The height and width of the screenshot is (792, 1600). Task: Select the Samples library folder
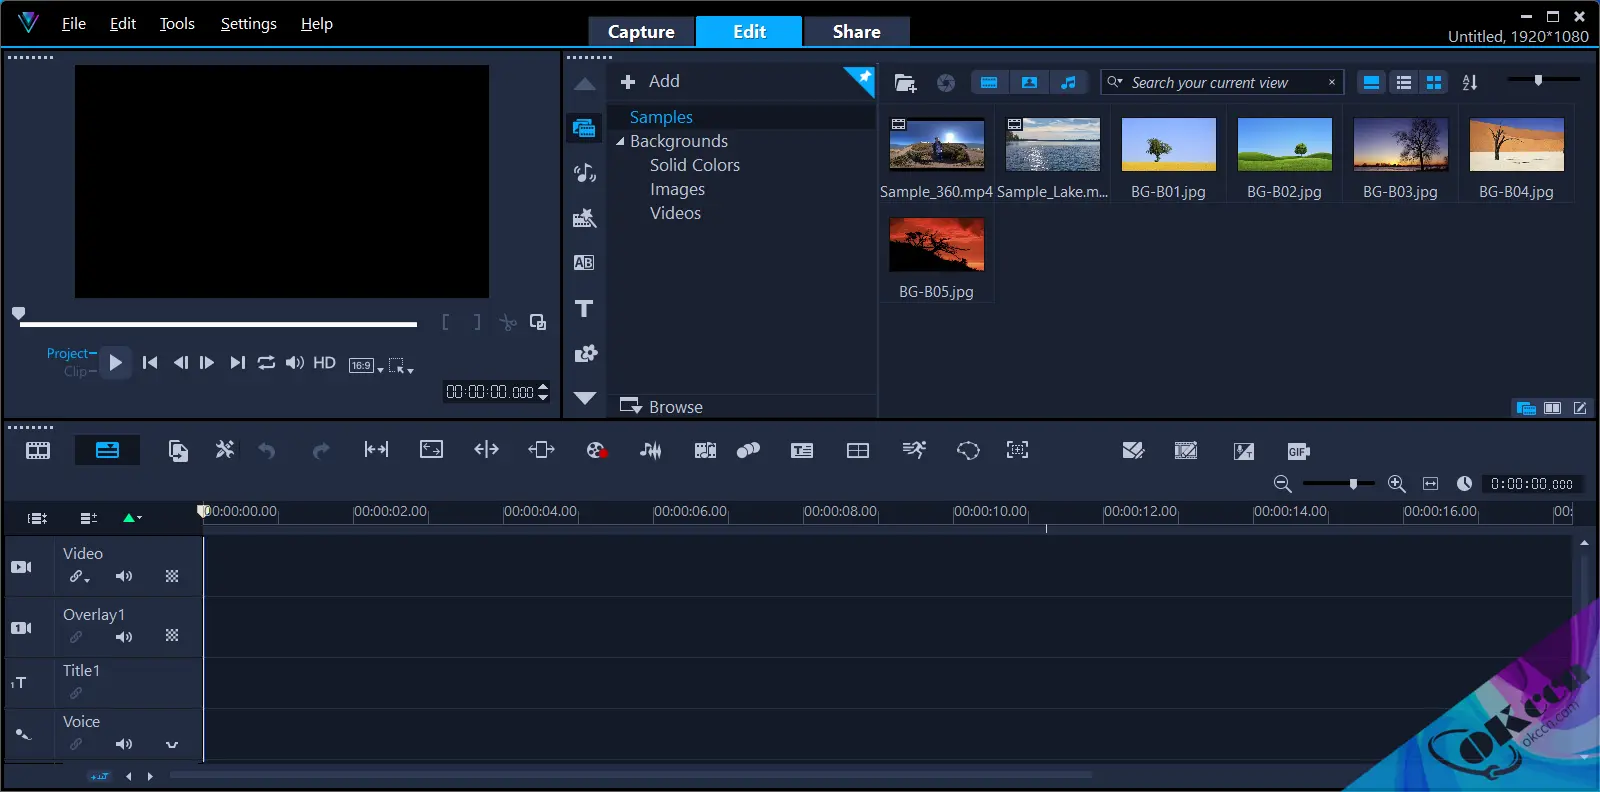(x=661, y=117)
